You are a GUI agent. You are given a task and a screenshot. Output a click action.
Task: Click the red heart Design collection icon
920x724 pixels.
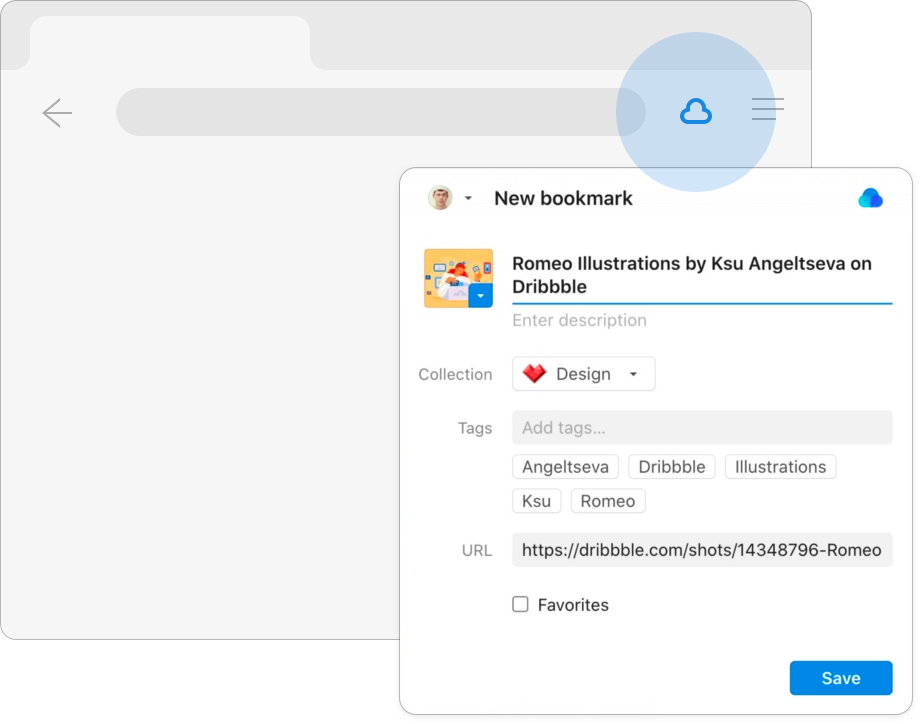[x=535, y=374]
